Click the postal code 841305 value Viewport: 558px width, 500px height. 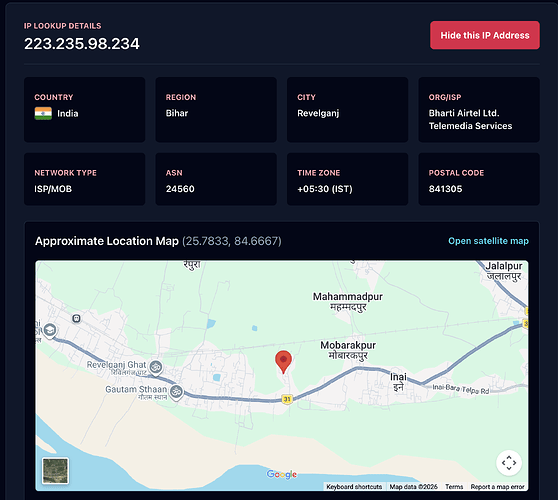445,189
